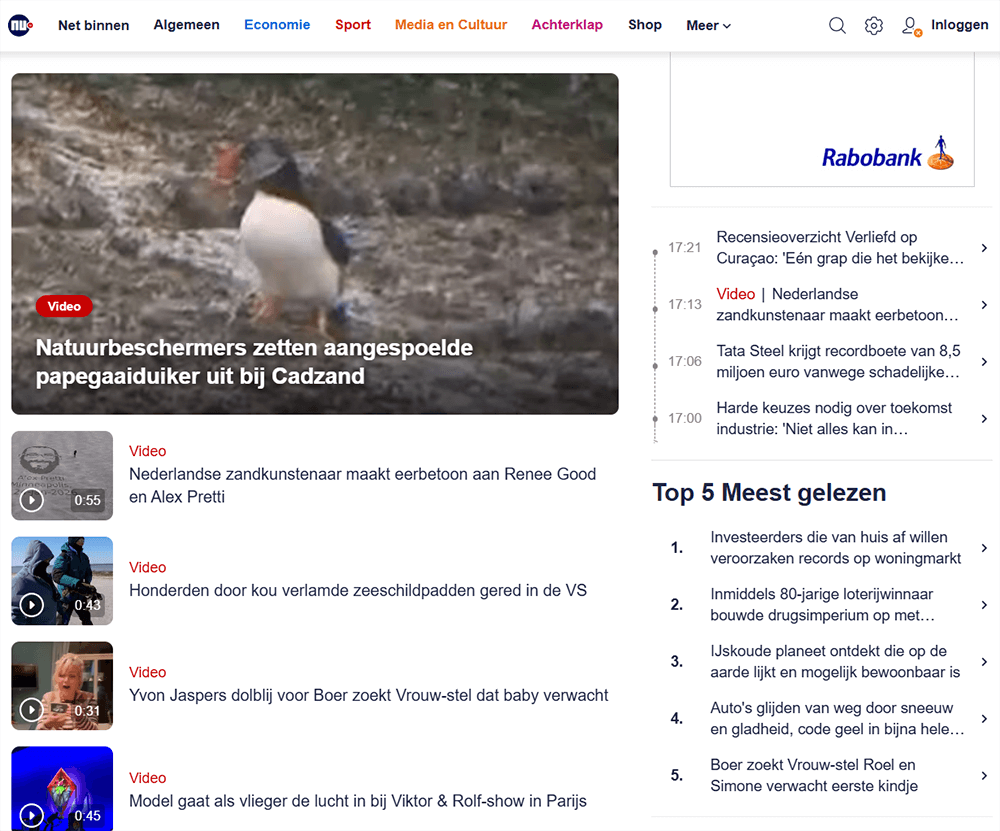The height and width of the screenshot is (831, 1000).
Task: Click the Inloggen link
Action: click(959, 25)
